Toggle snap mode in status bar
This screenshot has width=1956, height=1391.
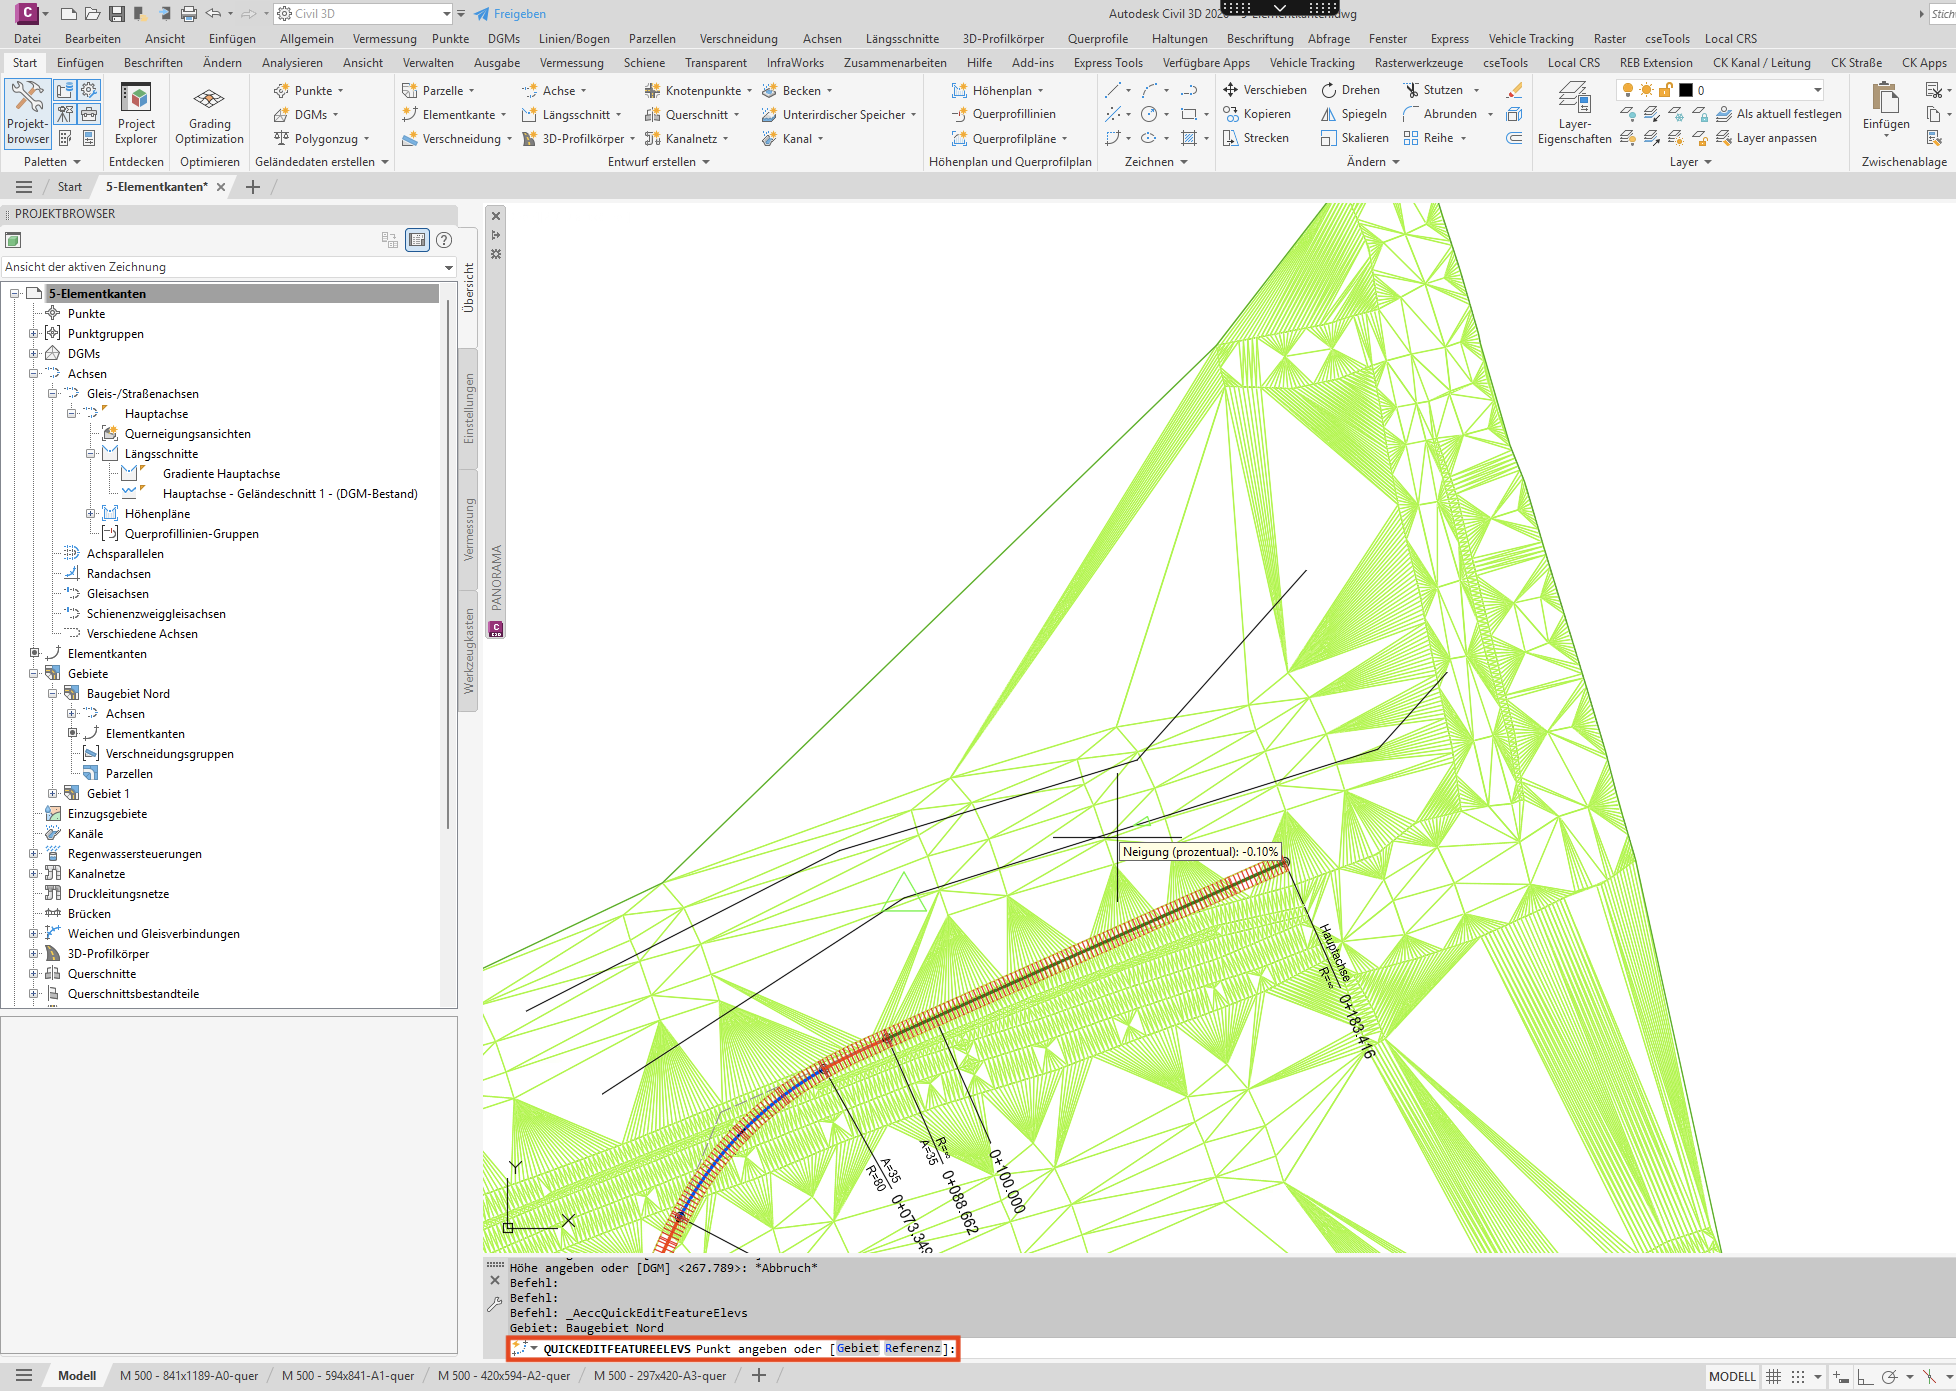point(1798,1377)
